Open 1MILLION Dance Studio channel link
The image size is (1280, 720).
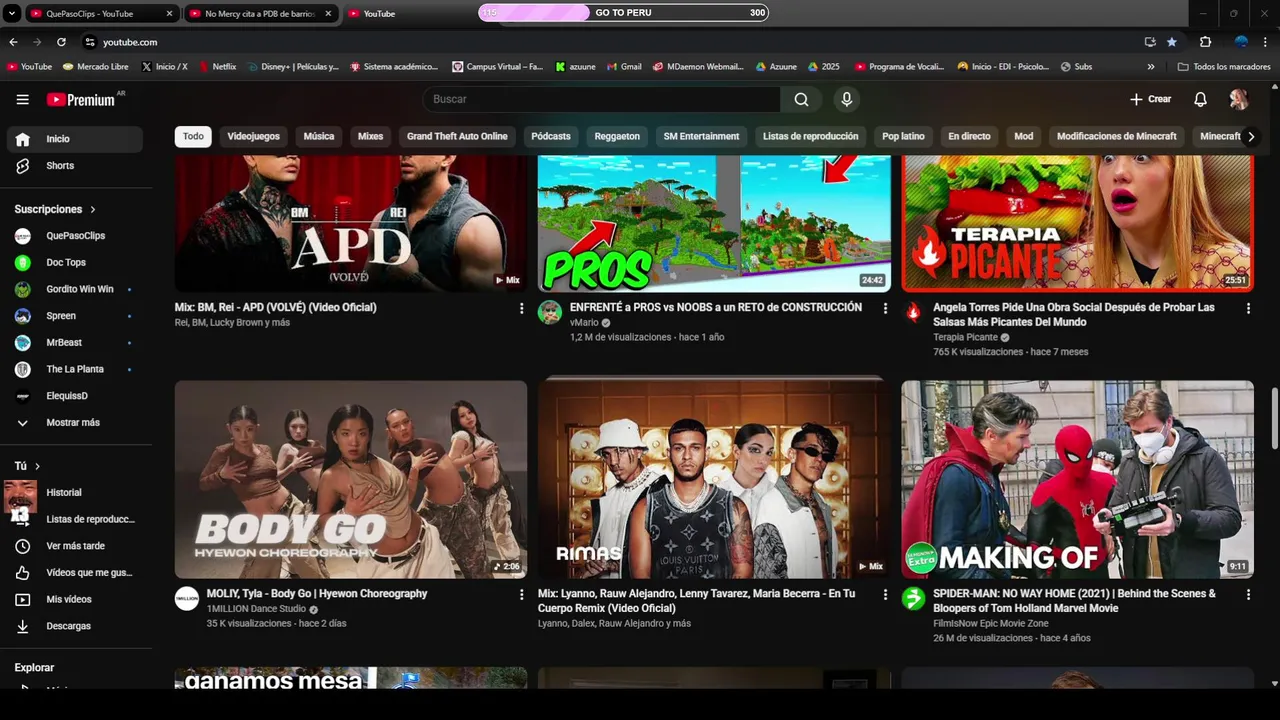click(256, 609)
